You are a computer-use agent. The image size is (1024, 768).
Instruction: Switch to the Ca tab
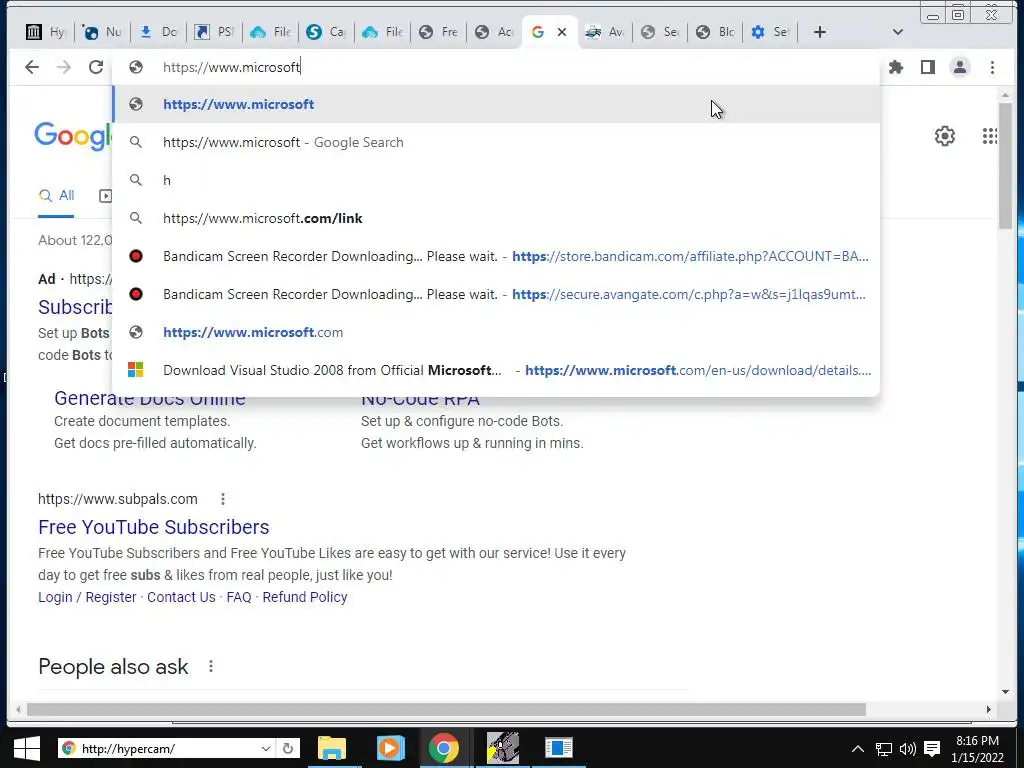[327, 32]
